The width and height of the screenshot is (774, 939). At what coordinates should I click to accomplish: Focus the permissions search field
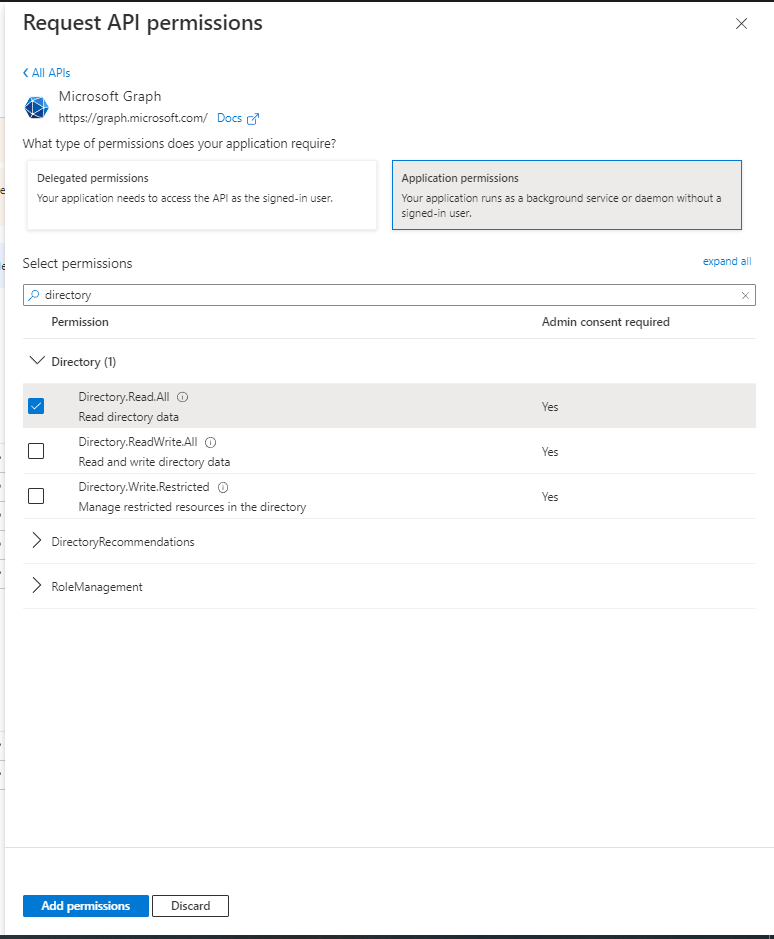[389, 295]
